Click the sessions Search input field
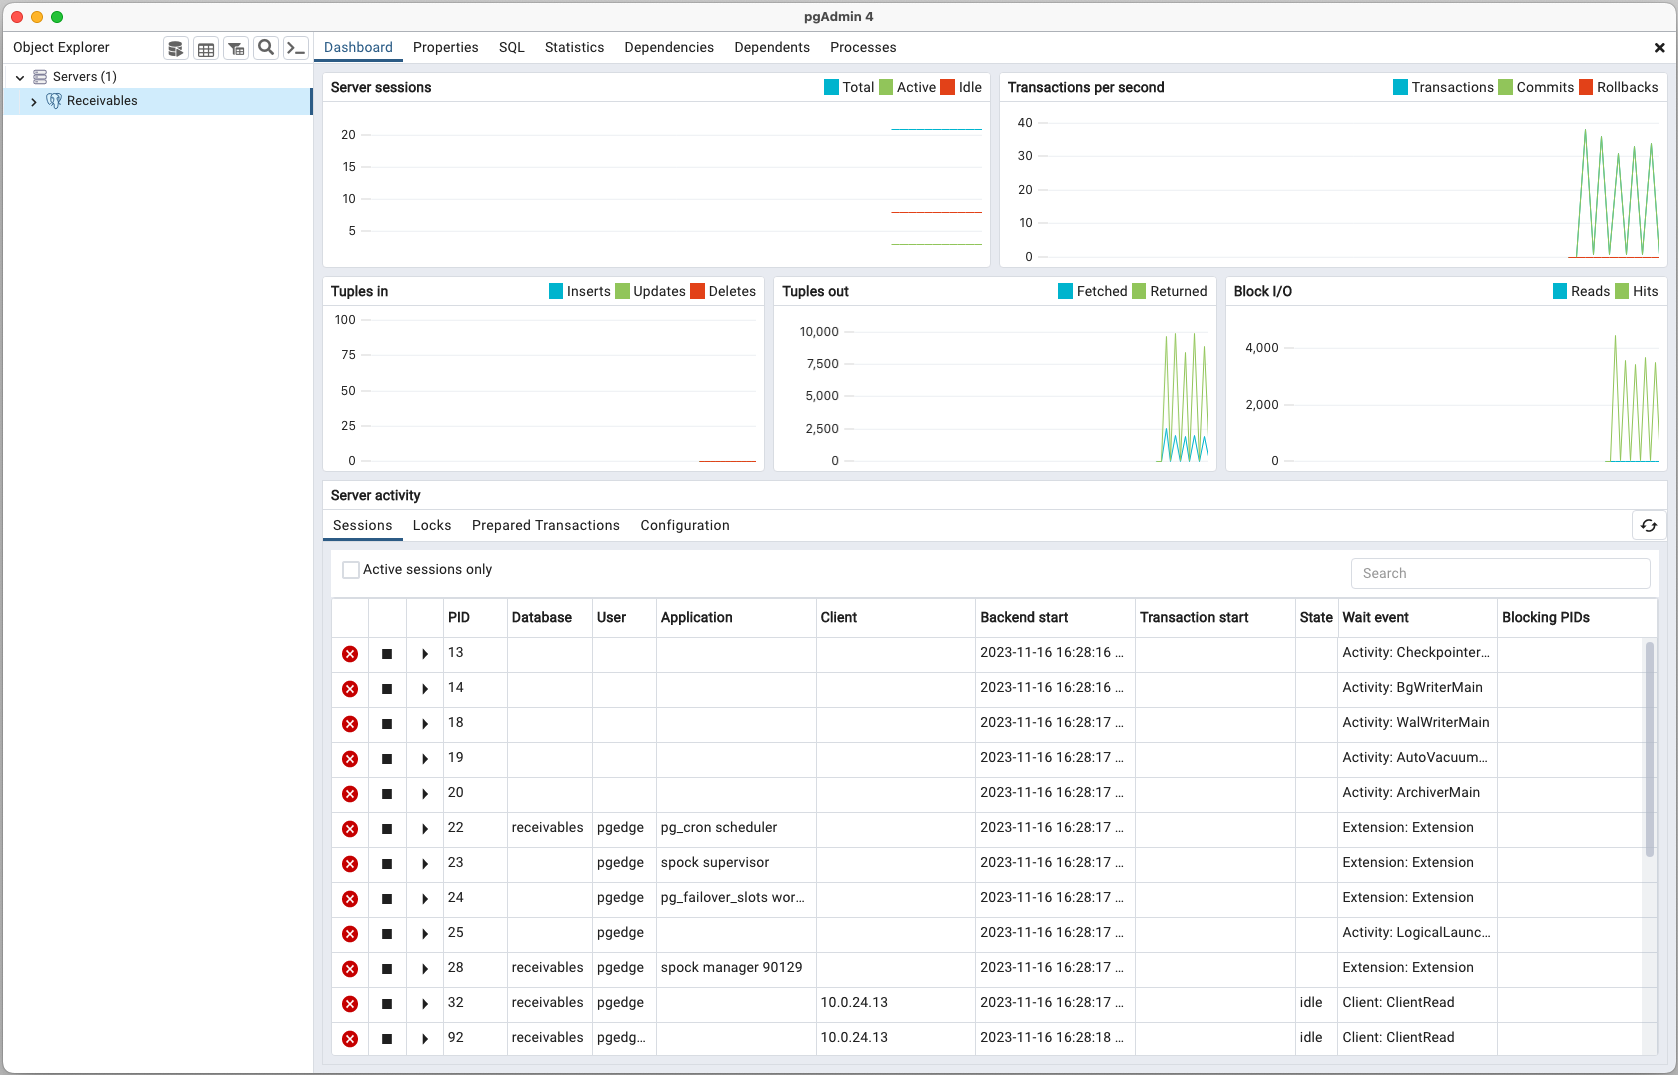The image size is (1678, 1075). coord(1500,574)
